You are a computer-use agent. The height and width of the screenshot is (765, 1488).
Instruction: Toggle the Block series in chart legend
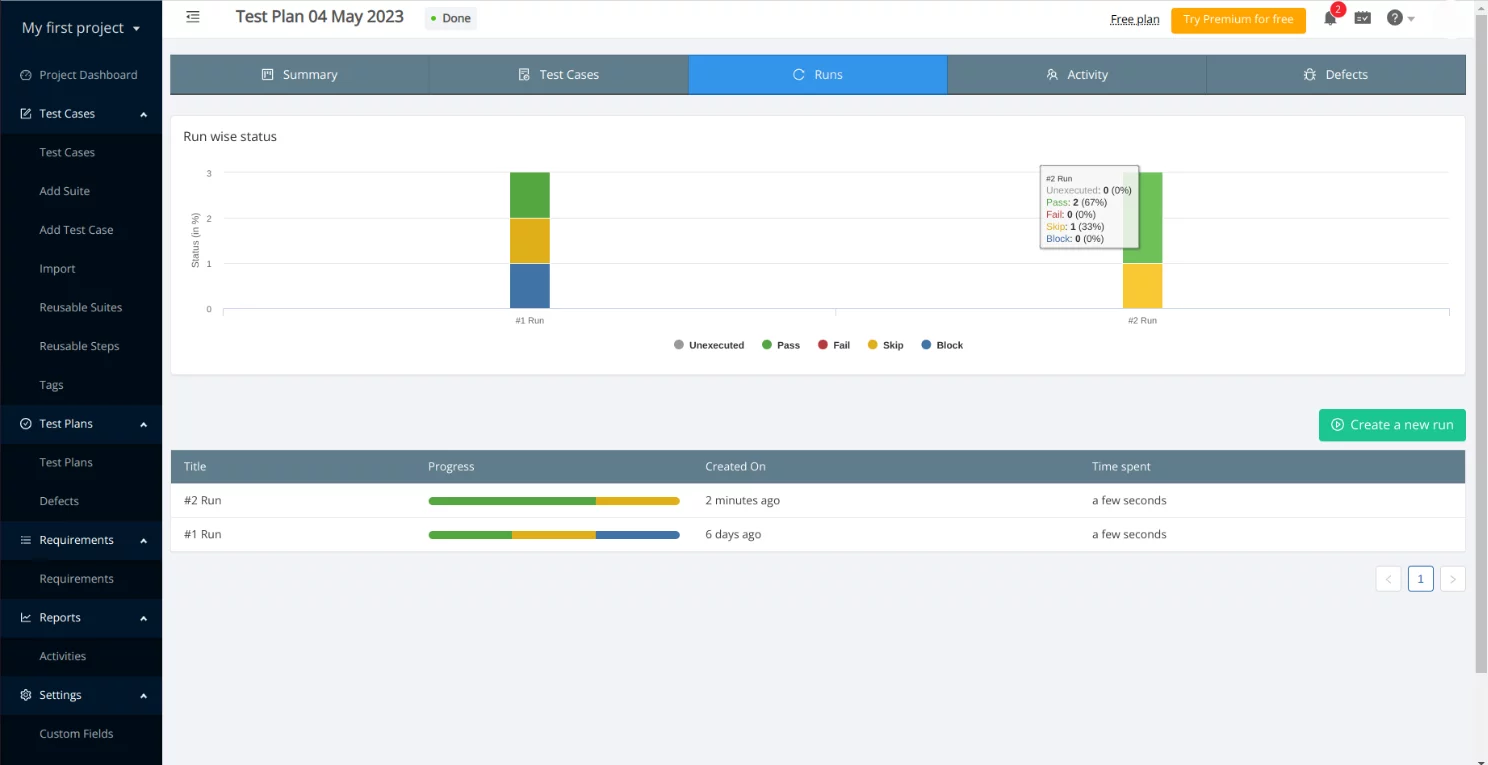tap(941, 345)
